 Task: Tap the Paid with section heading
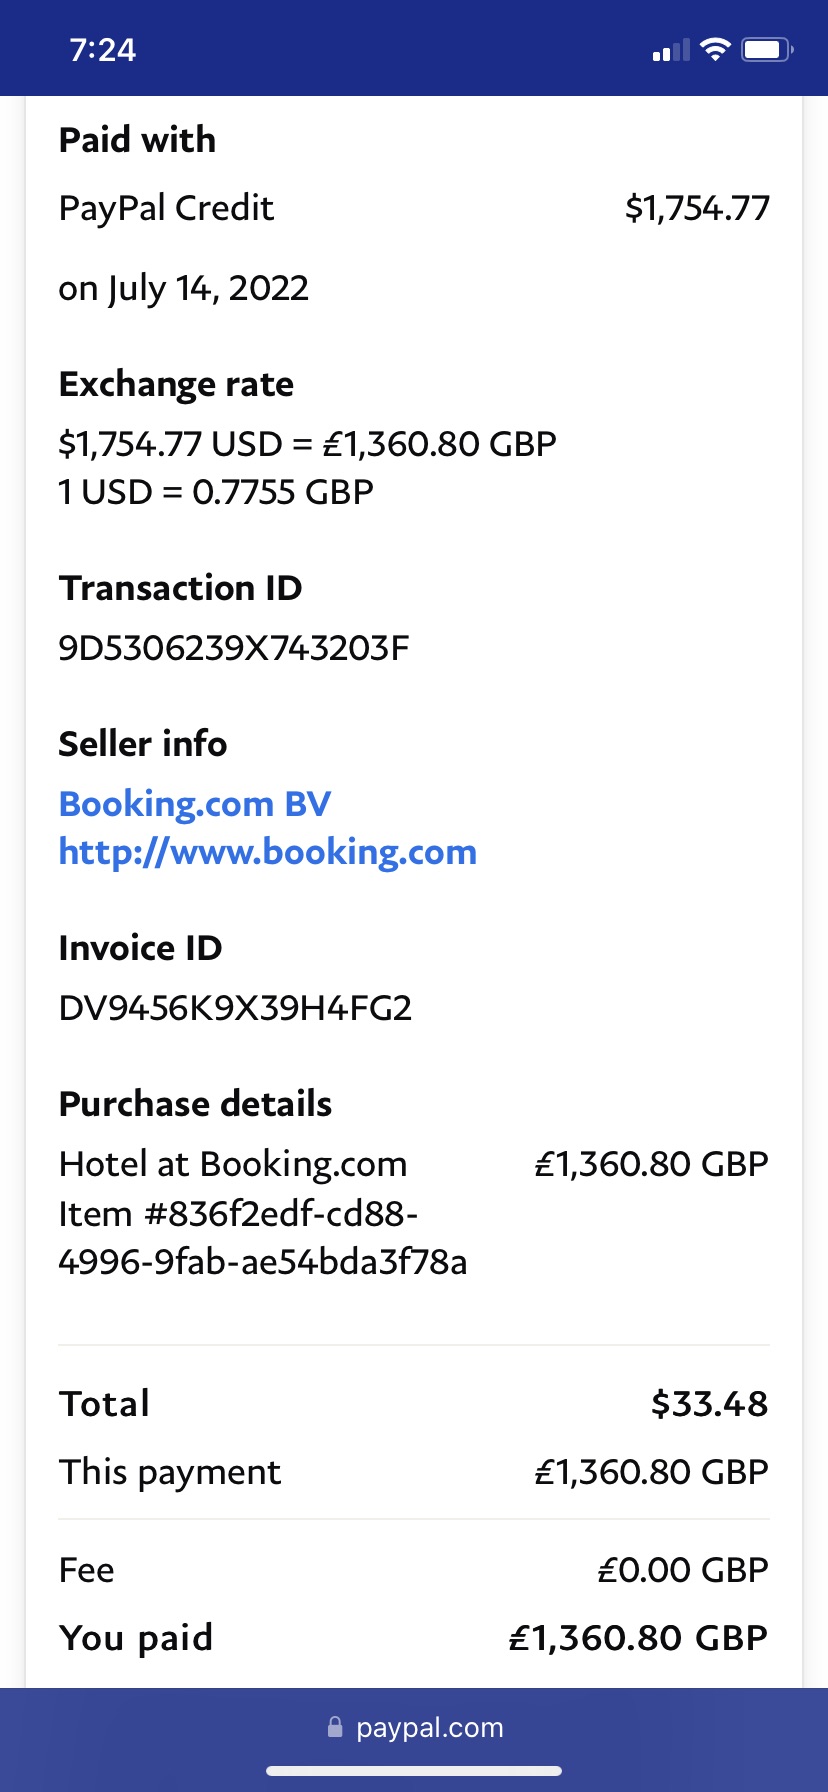pos(137,140)
